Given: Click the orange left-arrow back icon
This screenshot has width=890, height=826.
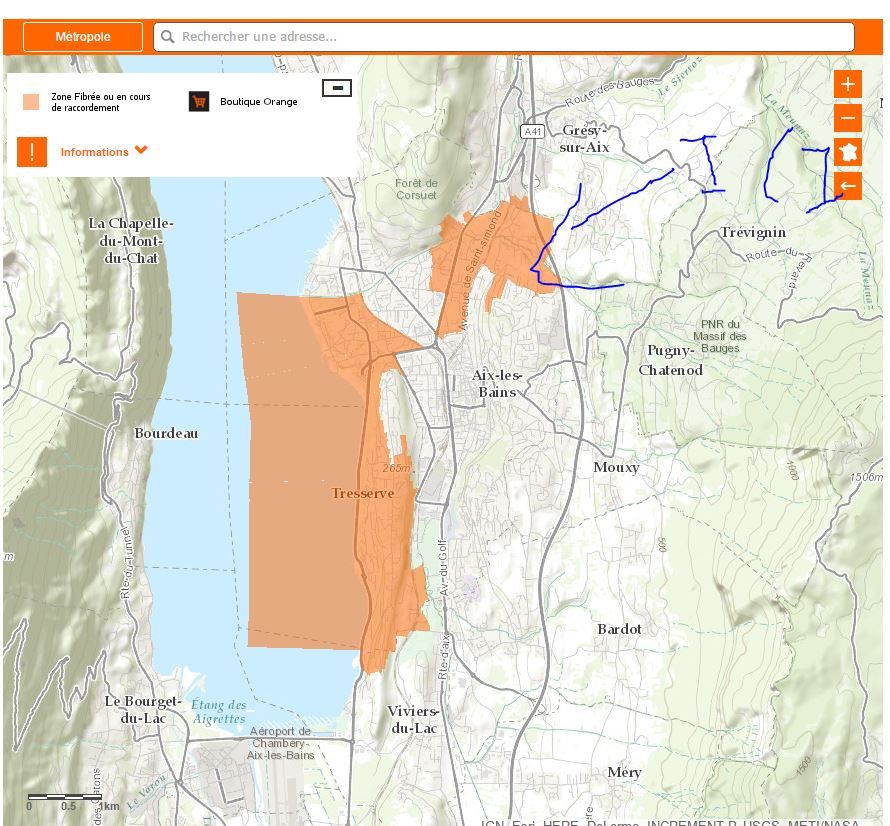Looking at the screenshot, I should pyautogui.click(x=847, y=186).
